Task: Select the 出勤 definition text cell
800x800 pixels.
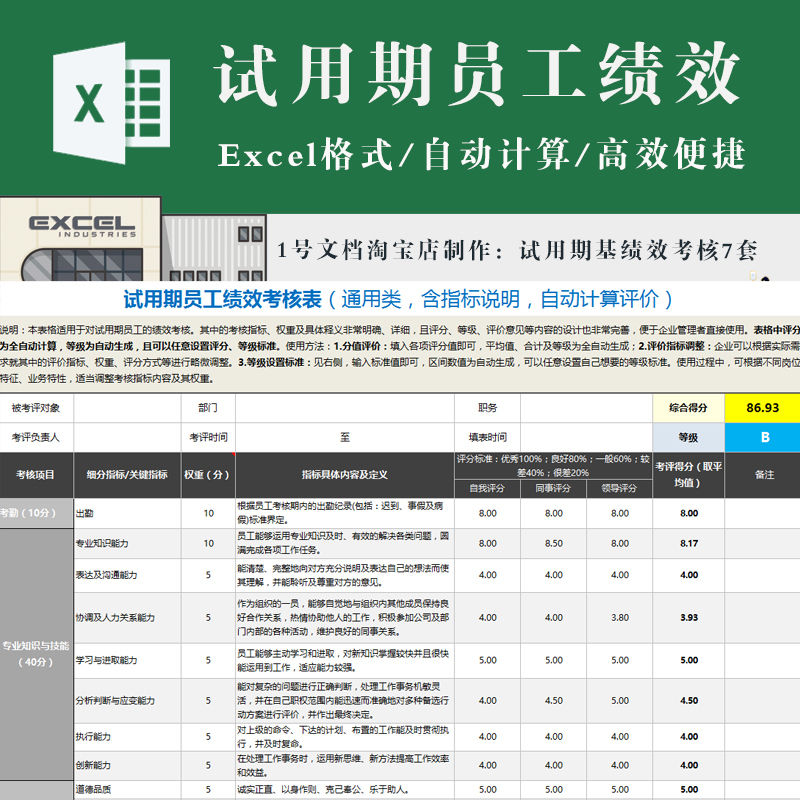Action: (345, 513)
